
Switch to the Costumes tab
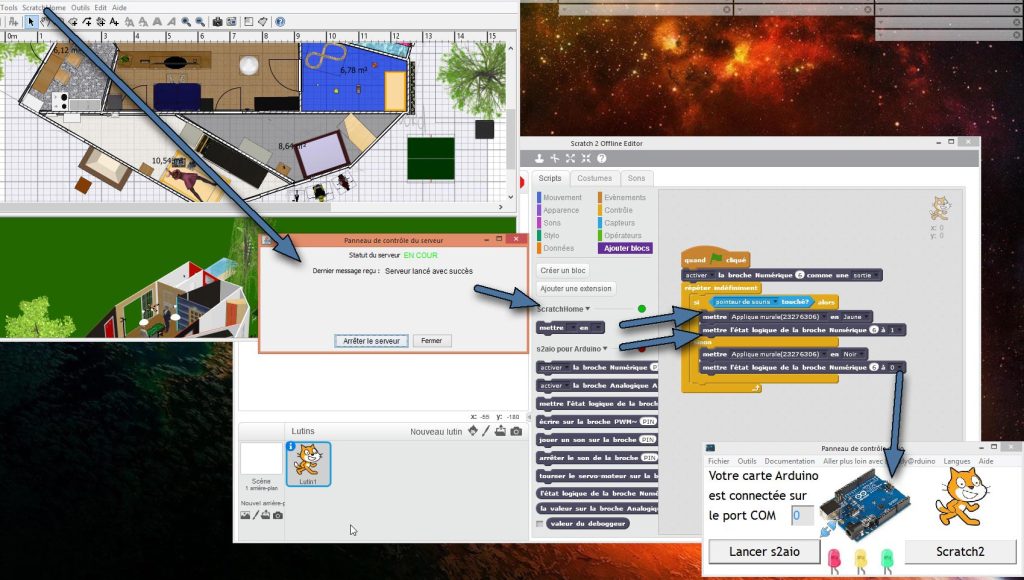[x=594, y=178]
